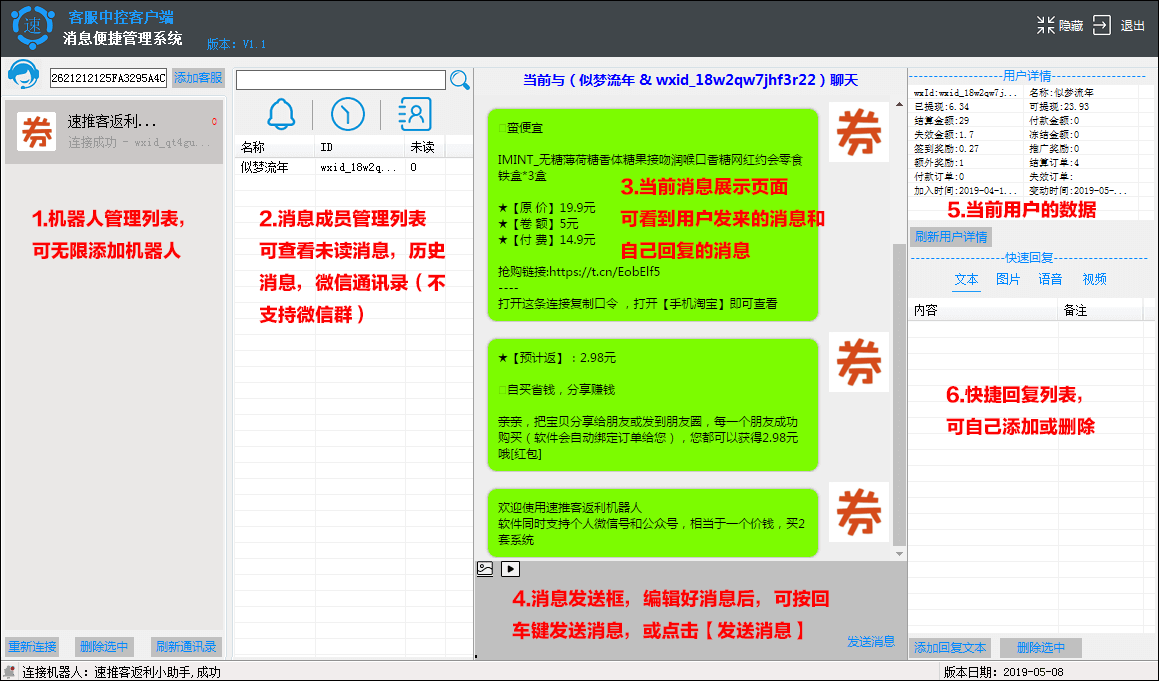Open WeChat contacts via the address book icon

click(413, 113)
